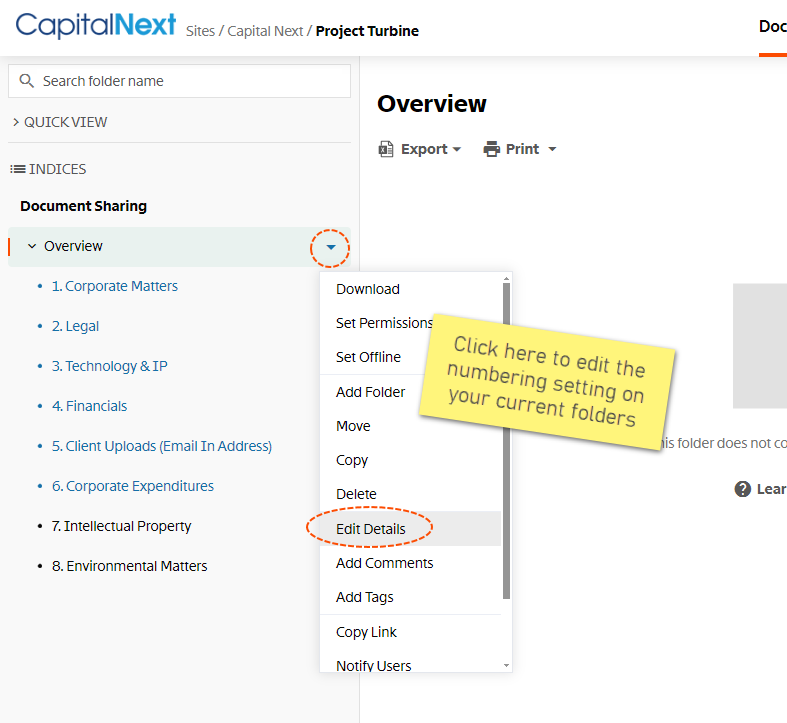Choose Add Folder from the menu
This screenshot has height=723, width=787.
coord(370,392)
